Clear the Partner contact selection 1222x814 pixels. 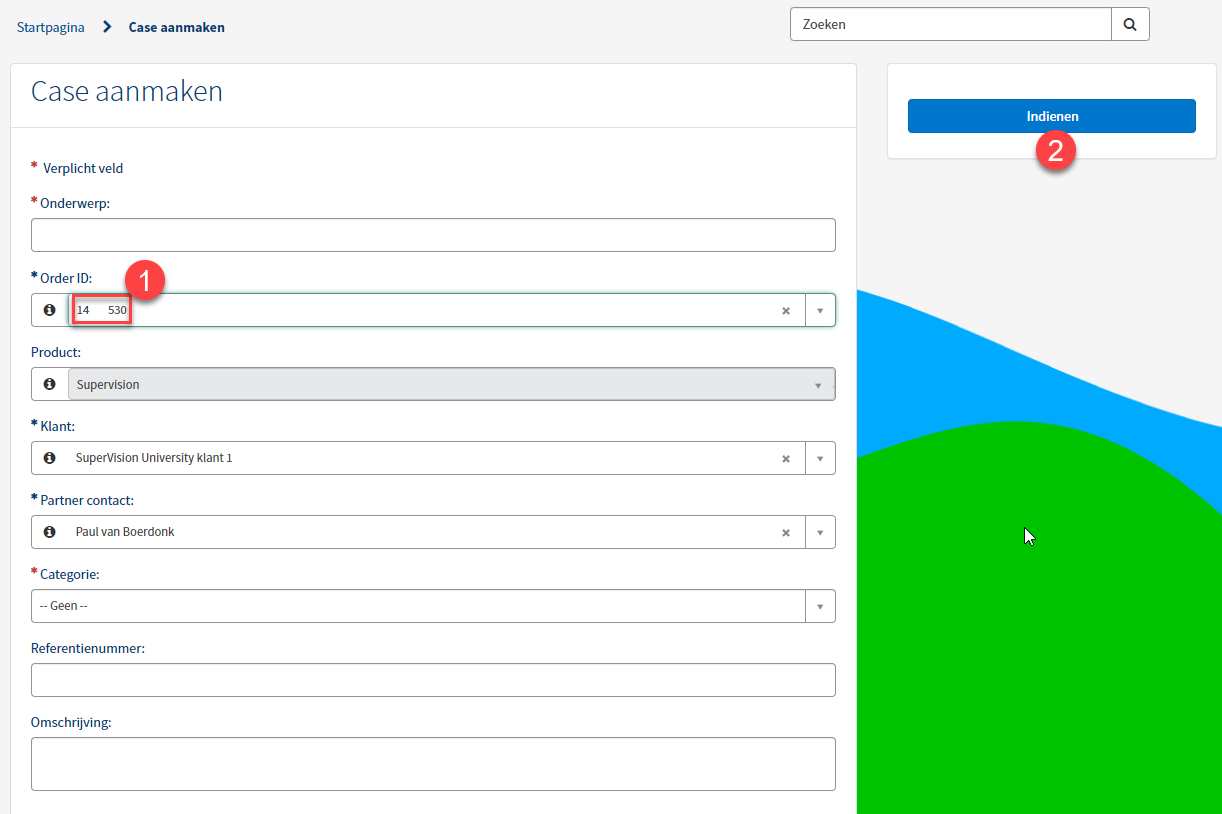[786, 533]
